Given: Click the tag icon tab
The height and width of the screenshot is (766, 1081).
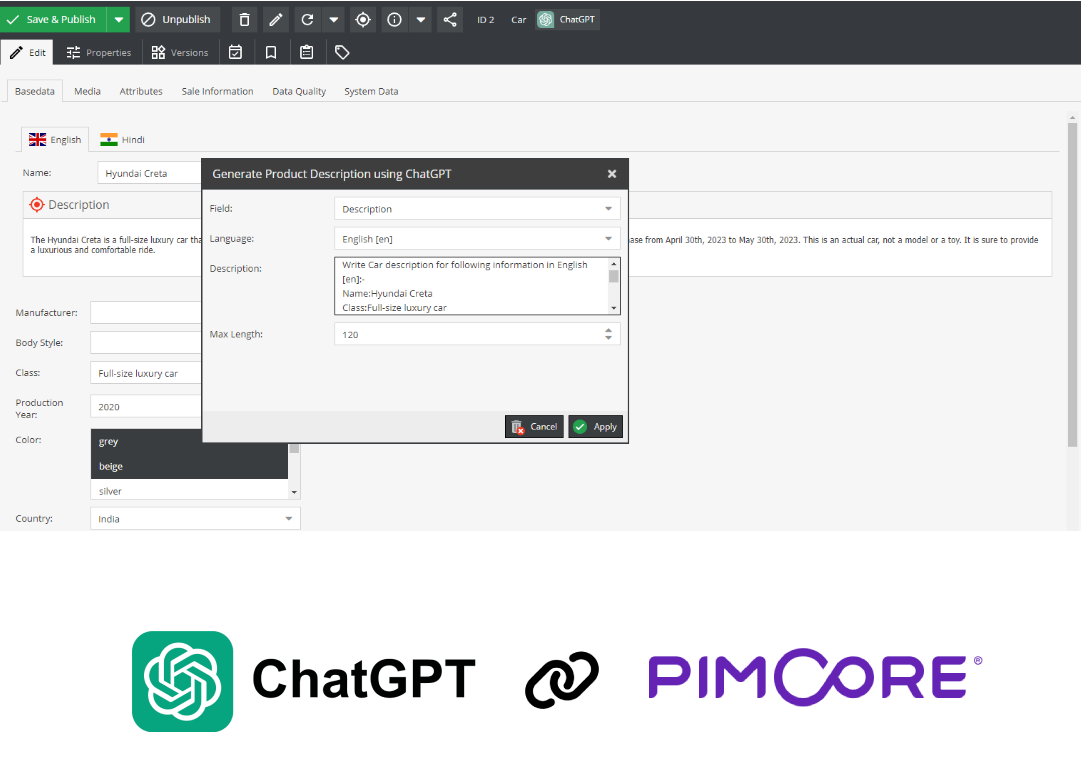Looking at the screenshot, I should [342, 52].
